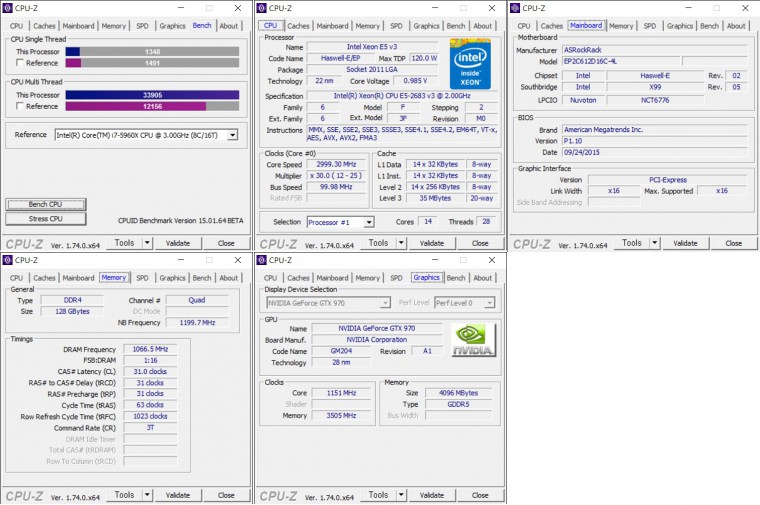Switch to Mainboard tab in Graphics window
The height and width of the screenshot is (505, 760).
tap(332, 278)
